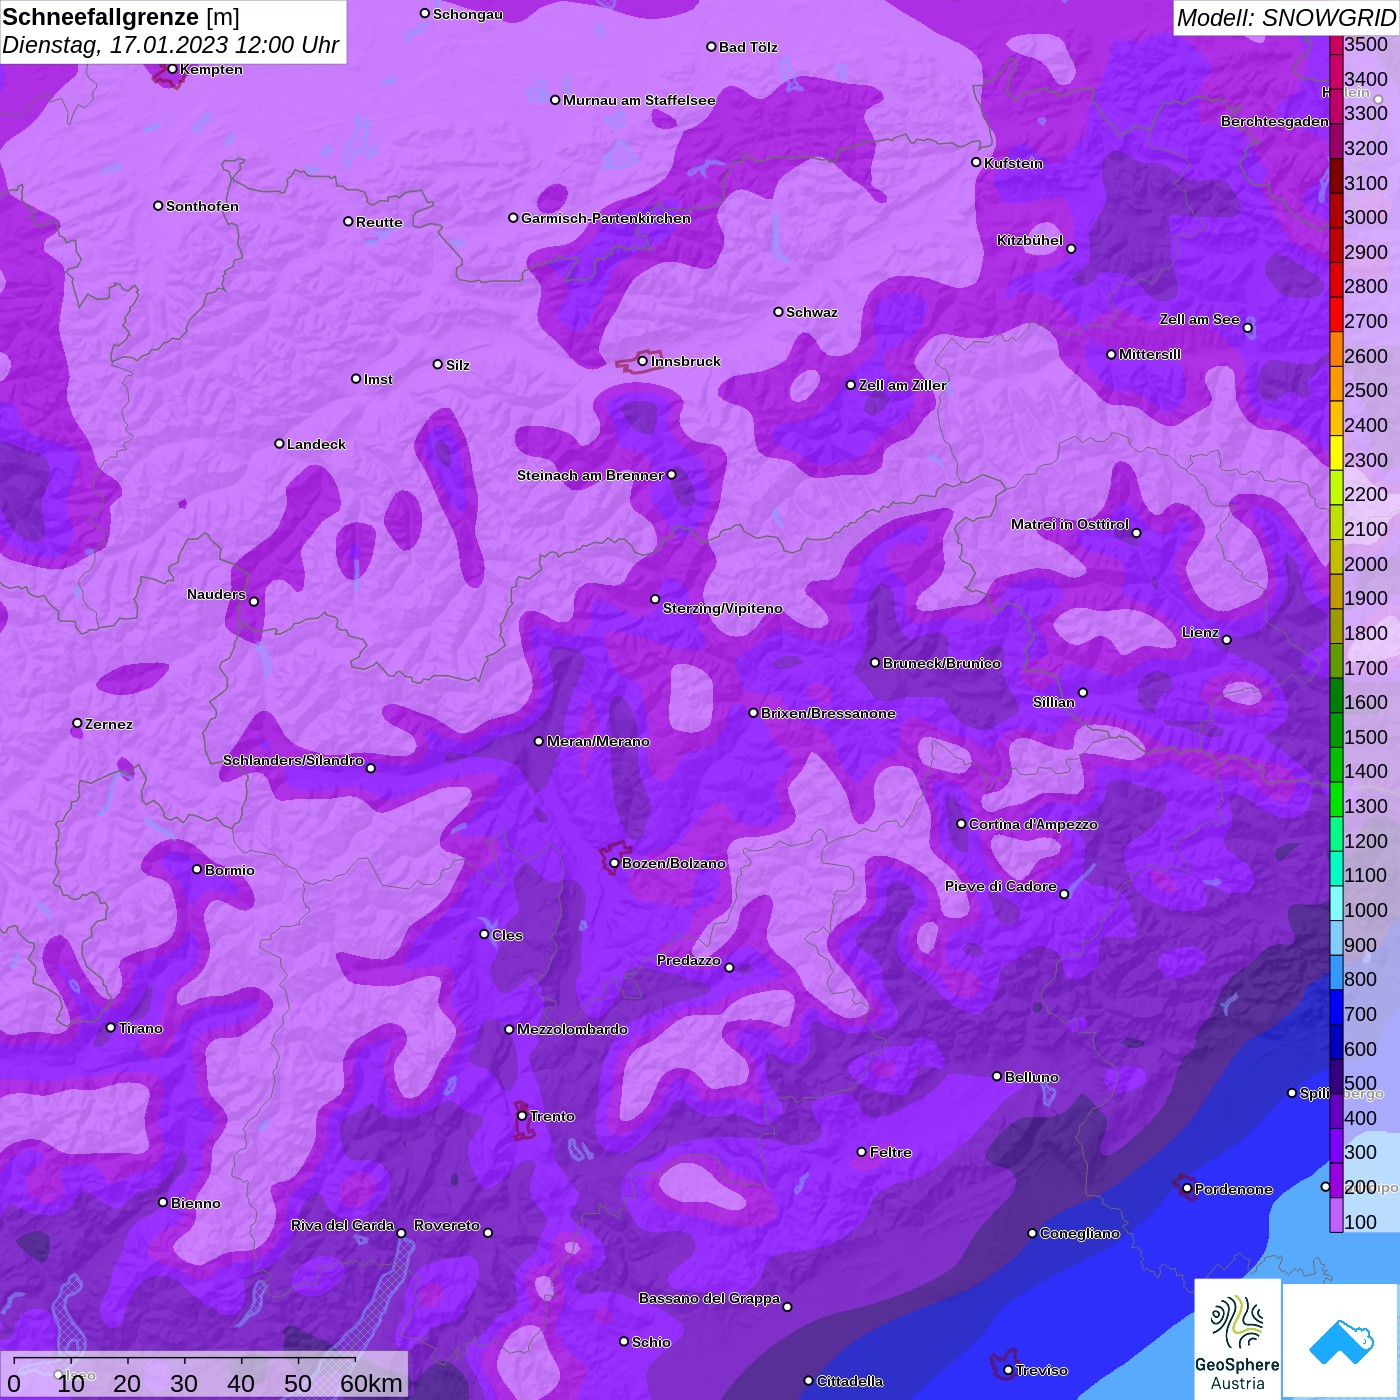Click the Kitzbühel map label

1030,240
